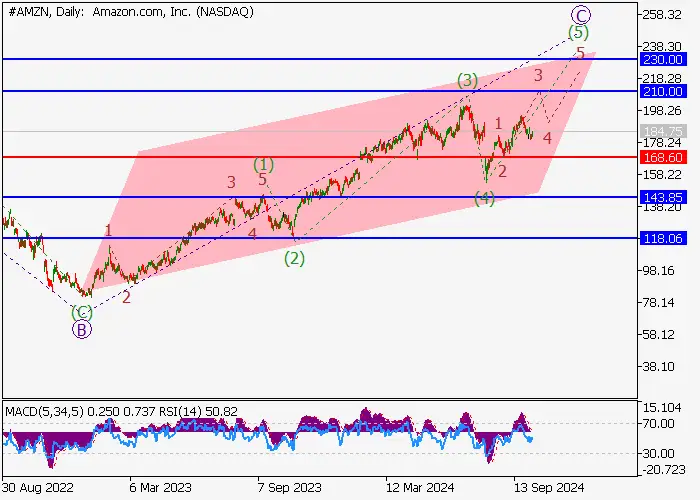Select the green (1) wave label
The width and height of the screenshot is (700, 500).
(264, 164)
